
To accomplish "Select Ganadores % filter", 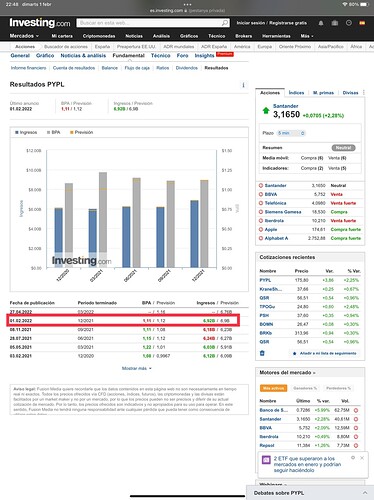I will point(305,388).
